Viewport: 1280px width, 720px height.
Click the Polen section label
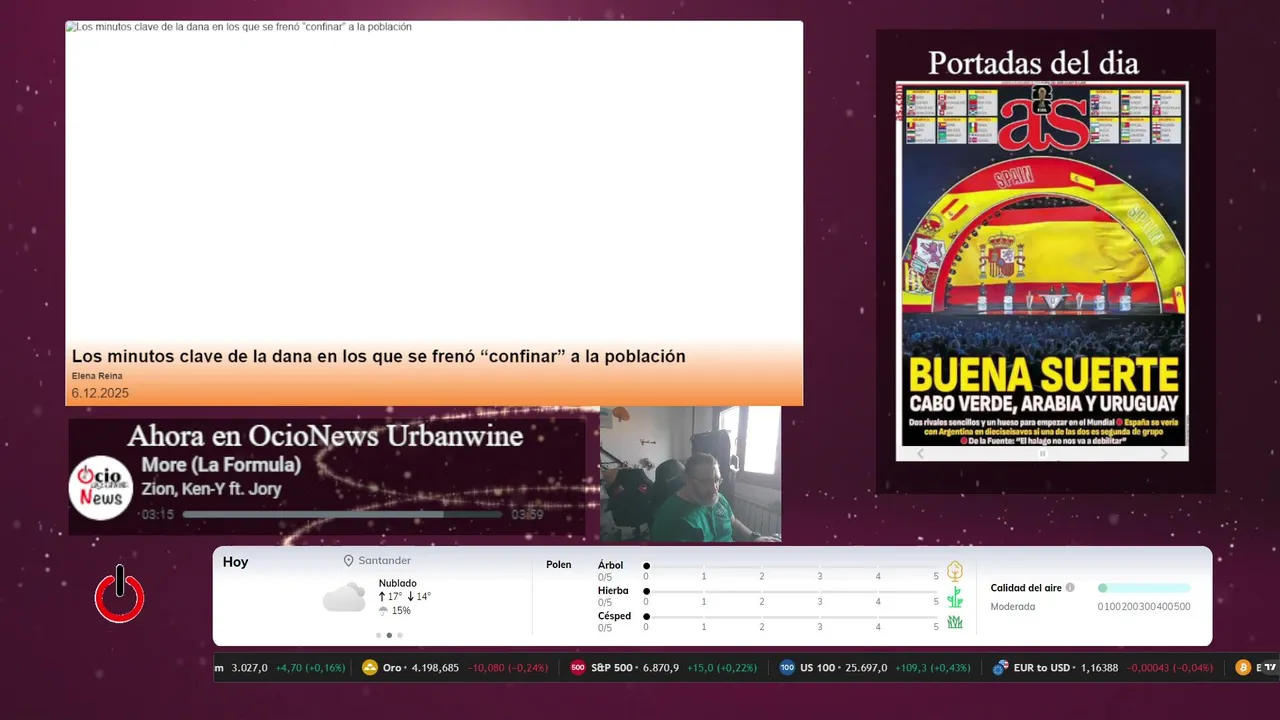click(x=559, y=565)
